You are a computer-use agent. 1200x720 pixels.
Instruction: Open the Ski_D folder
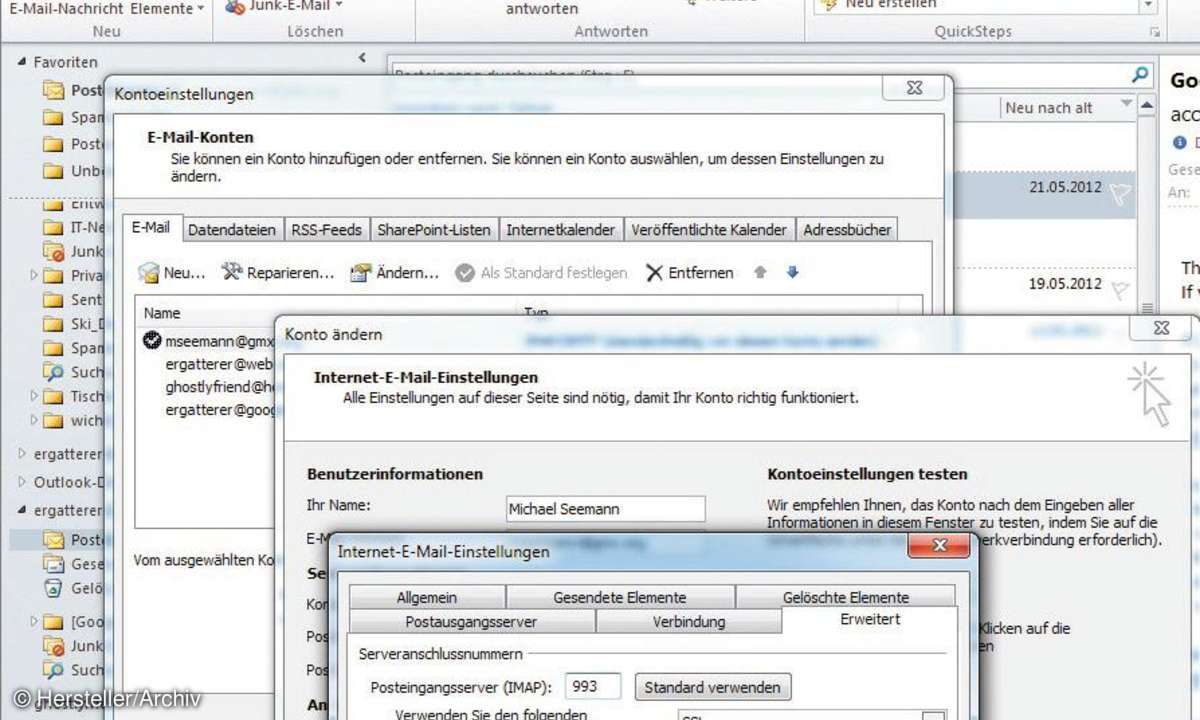coord(74,323)
